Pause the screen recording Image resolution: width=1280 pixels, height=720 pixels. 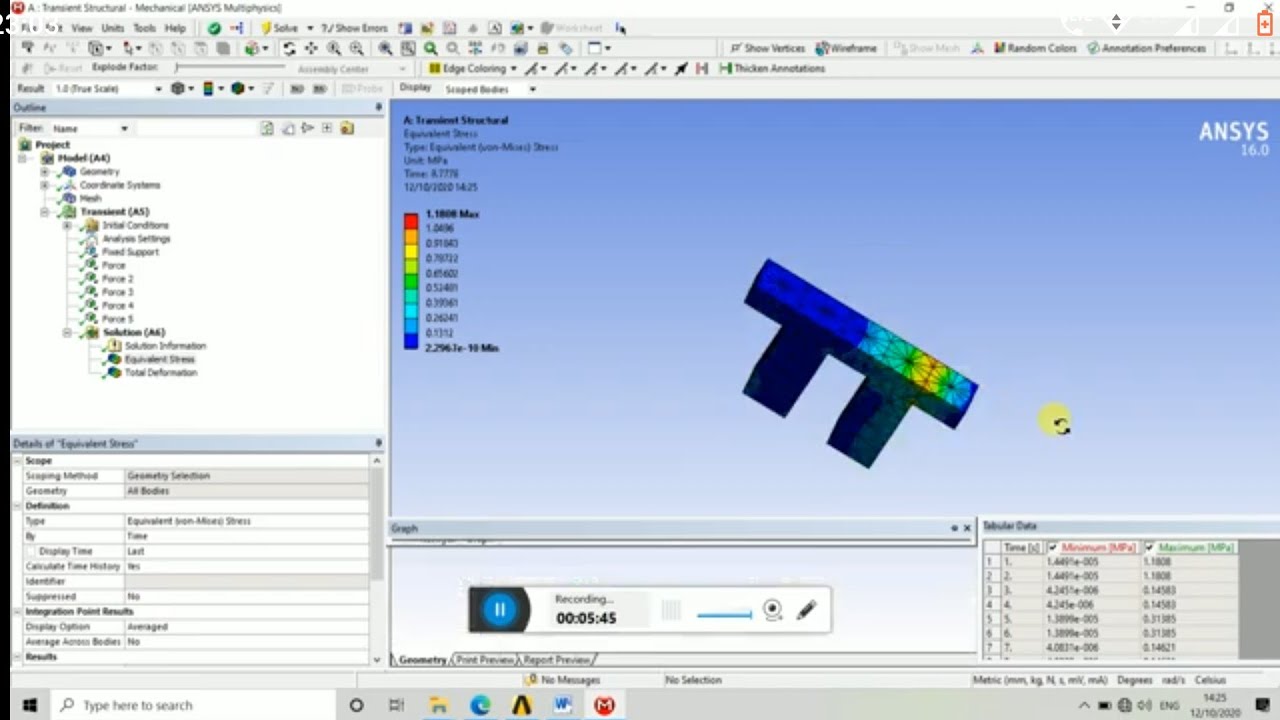click(500, 609)
